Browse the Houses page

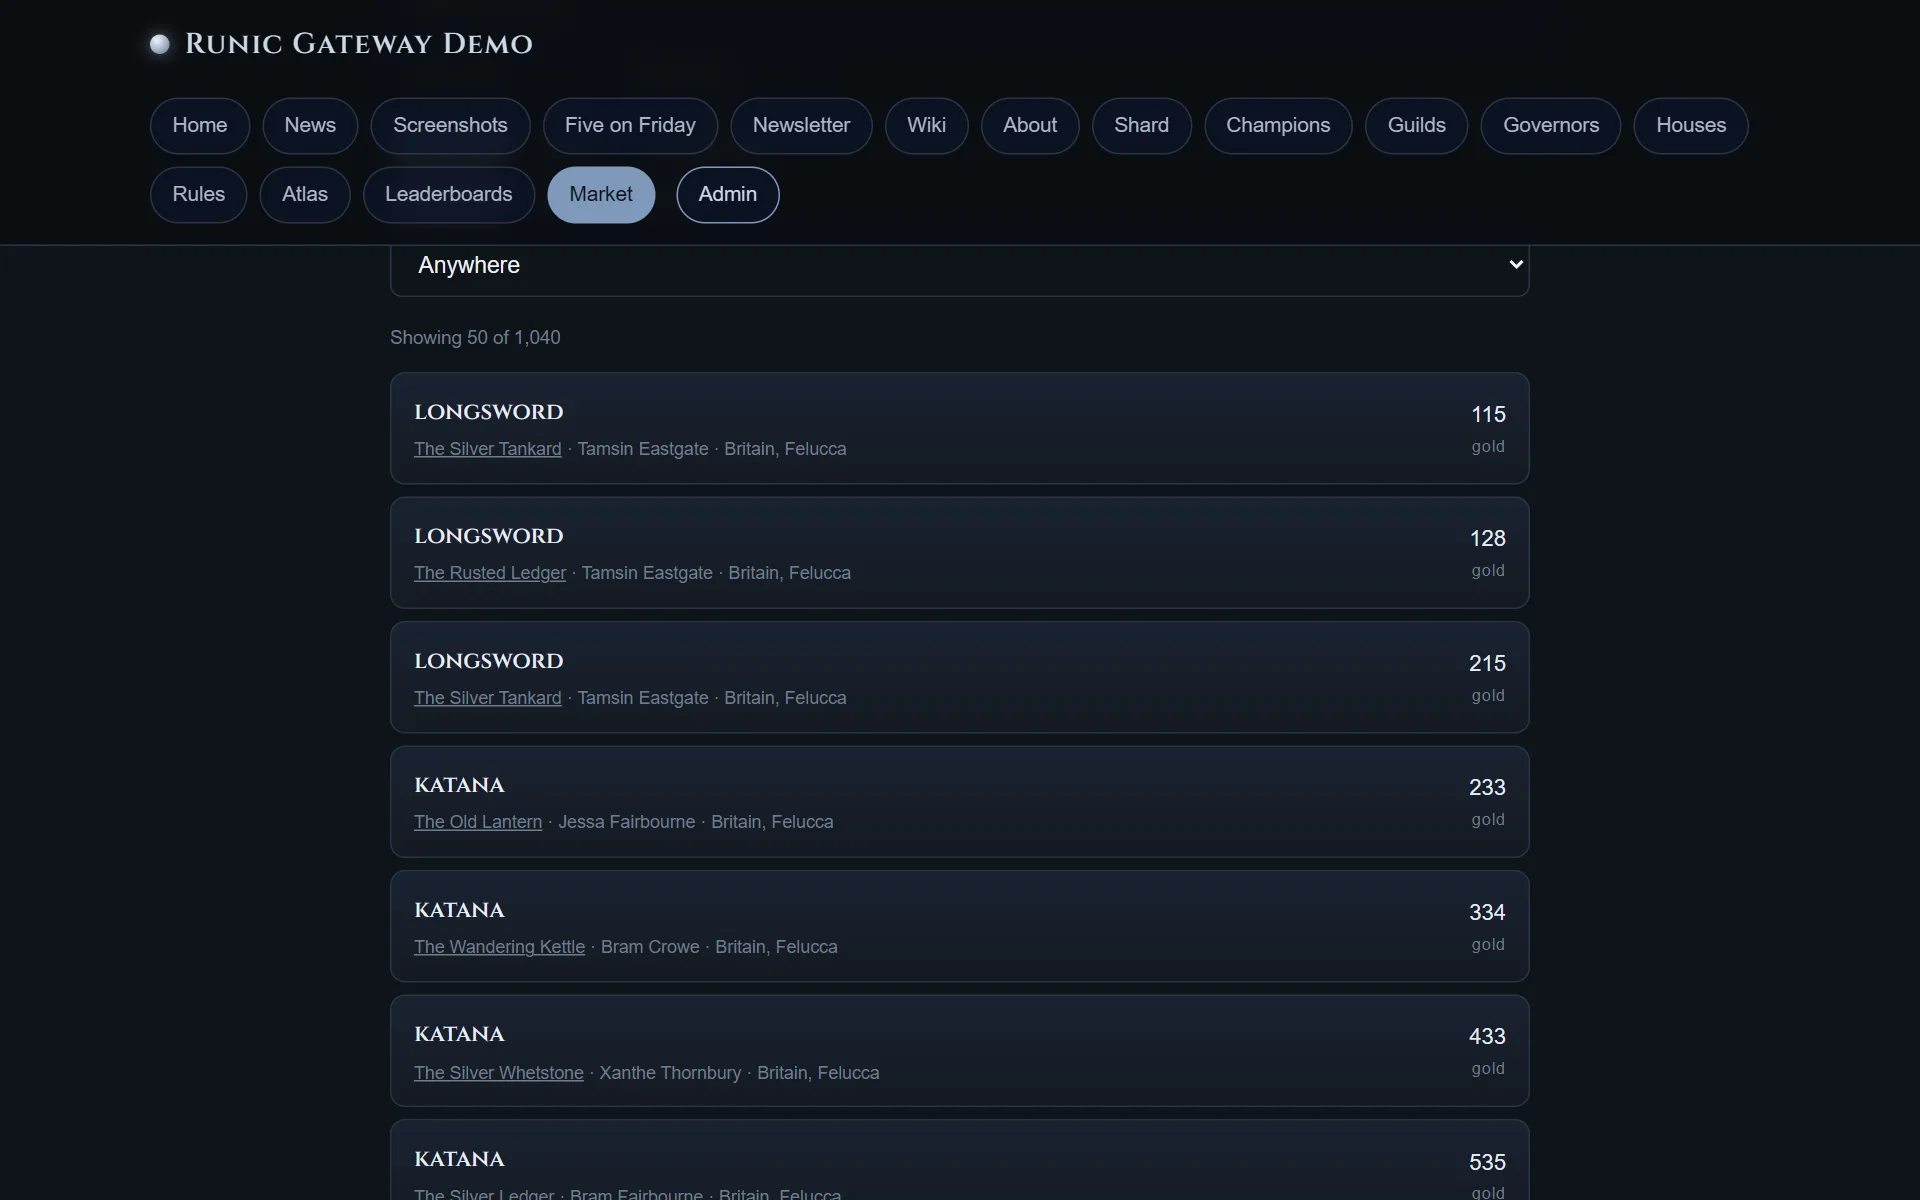pos(1691,126)
